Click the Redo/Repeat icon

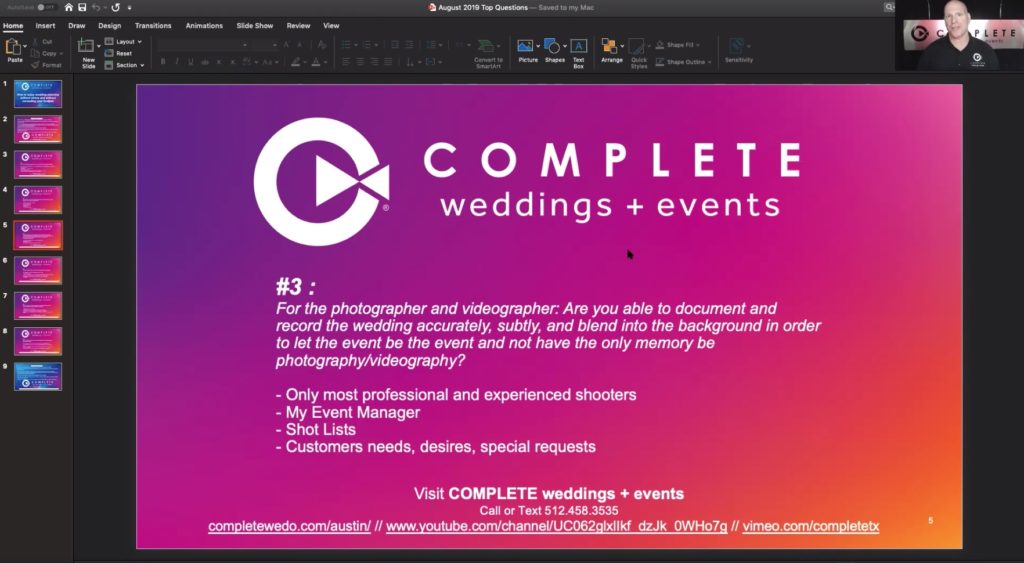[116, 7]
